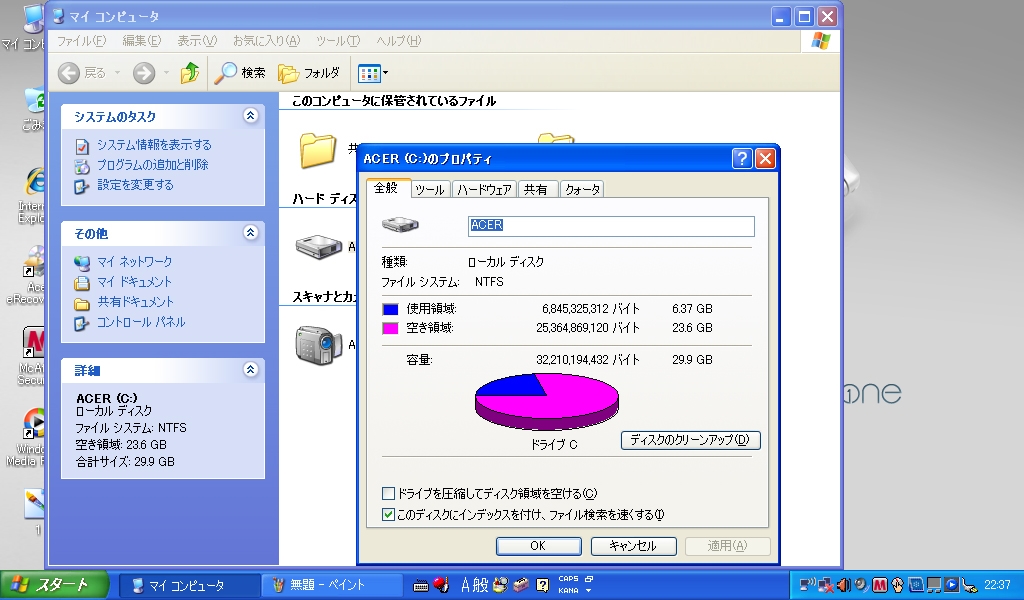Screen dimensions: 1024x600
Task: Go back with the 戻る arrow button
Action: [82, 73]
